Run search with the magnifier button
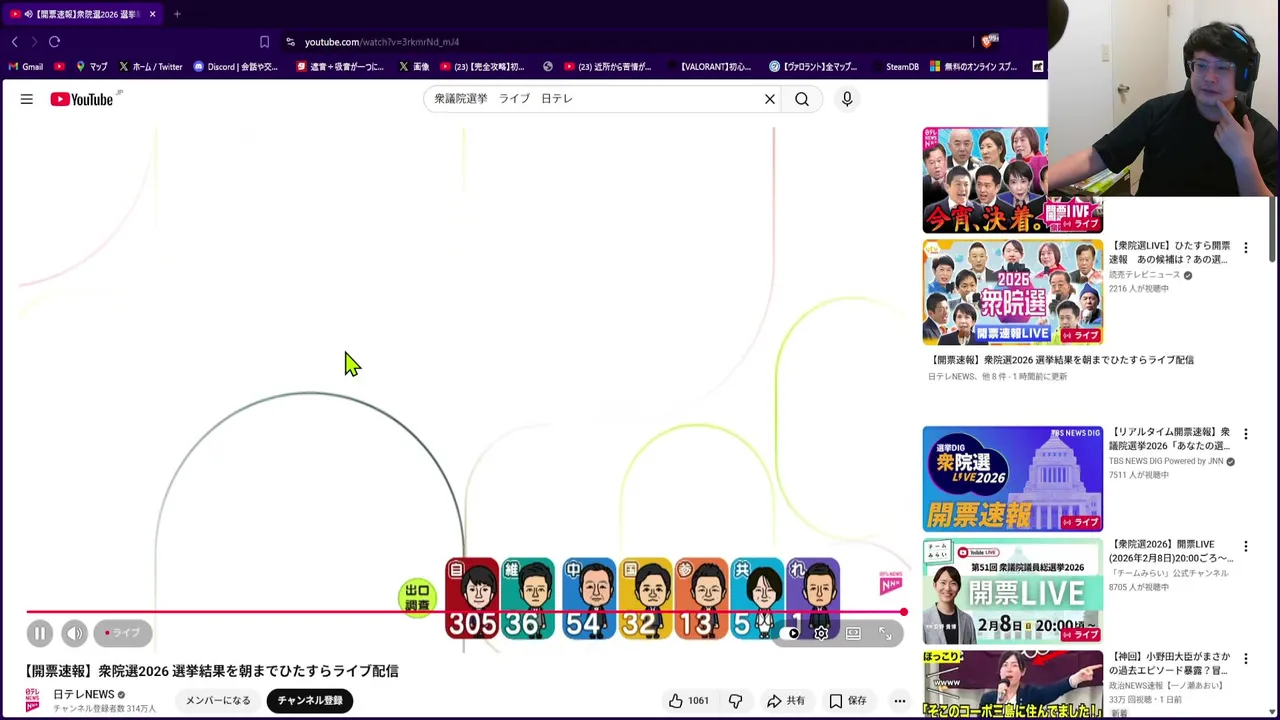Image resolution: width=1280 pixels, height=720 pixels. click(802, 99)
